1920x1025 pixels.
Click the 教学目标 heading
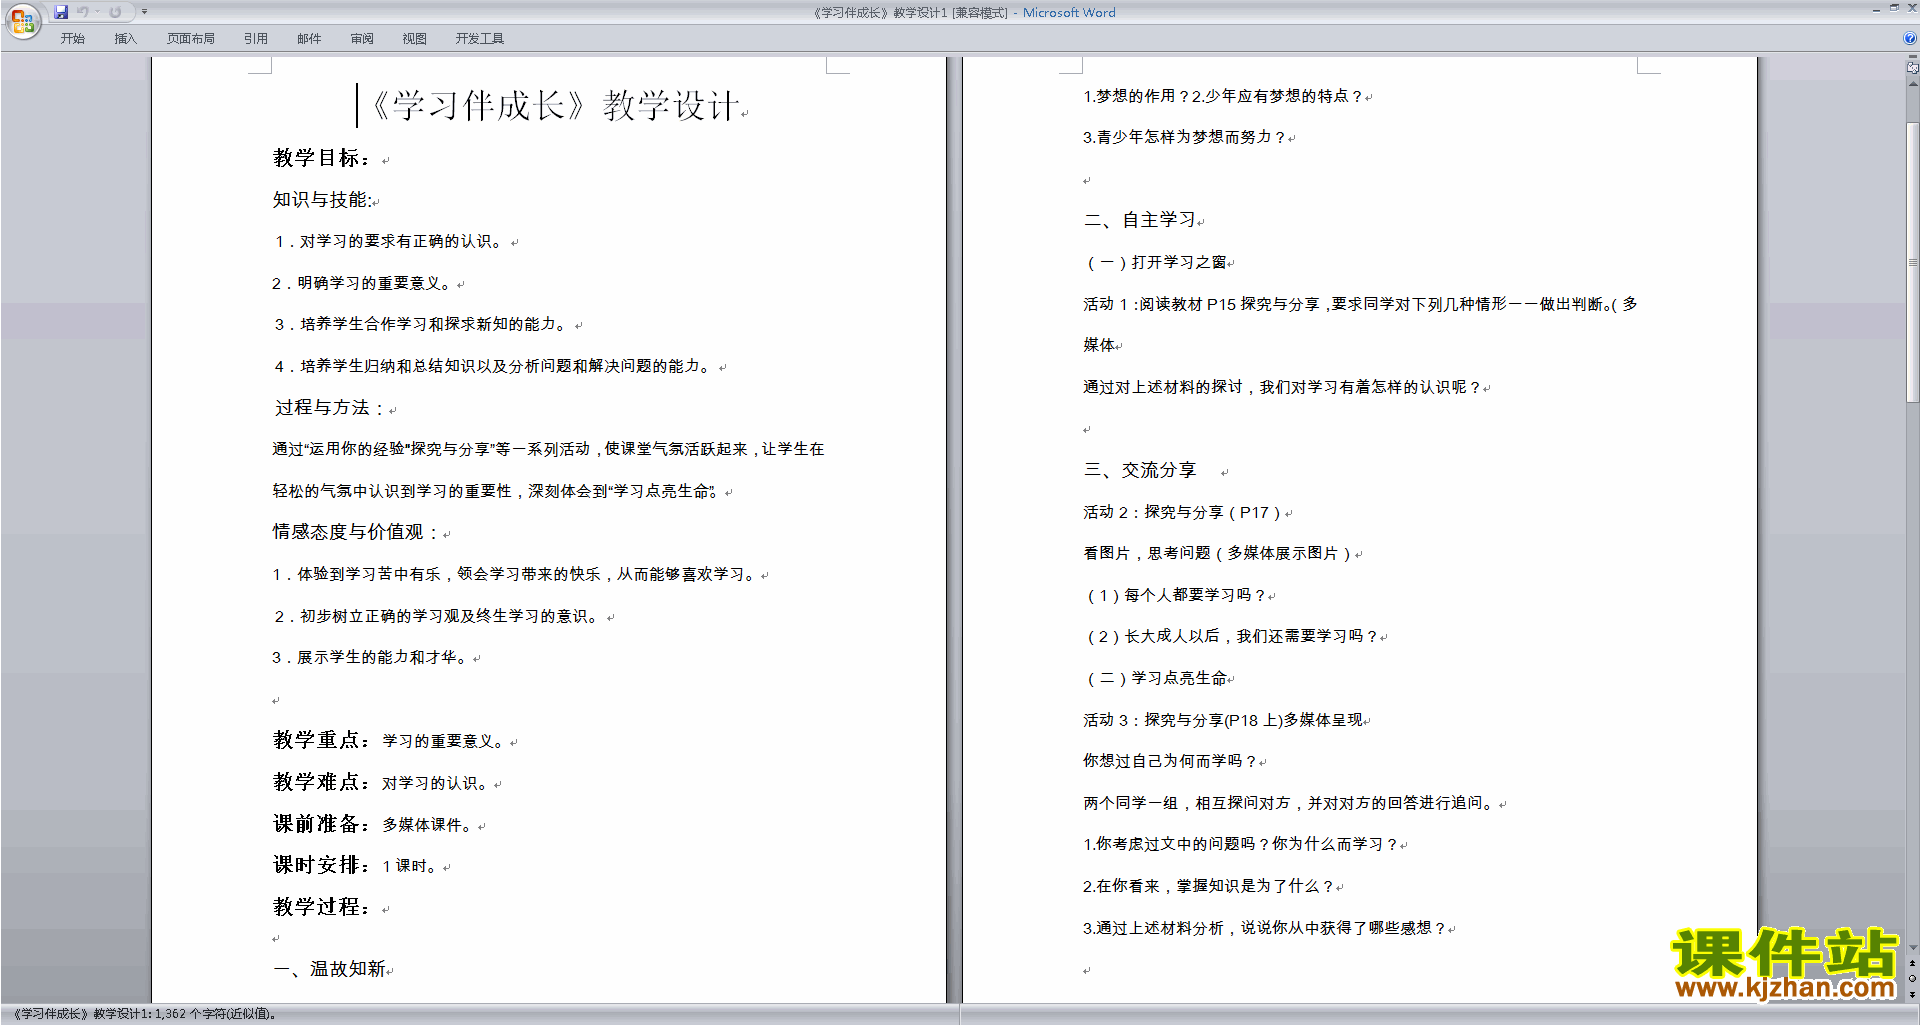pos(321,158)
